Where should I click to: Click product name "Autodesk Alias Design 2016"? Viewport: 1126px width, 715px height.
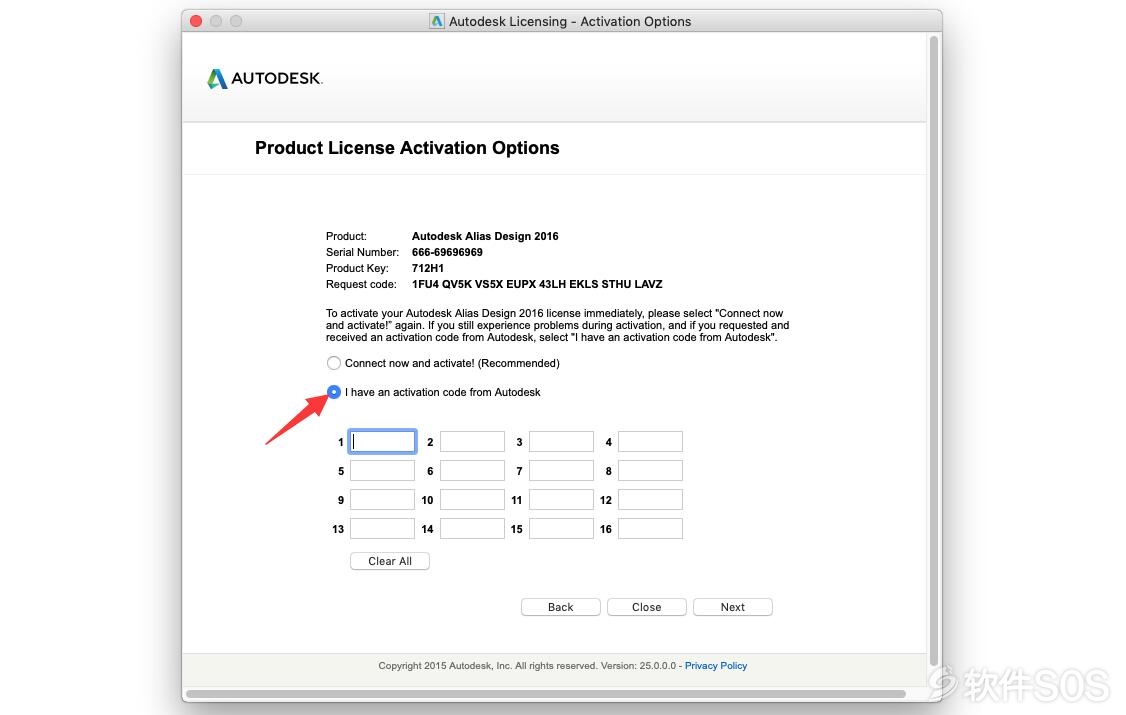tap(485, 236)
